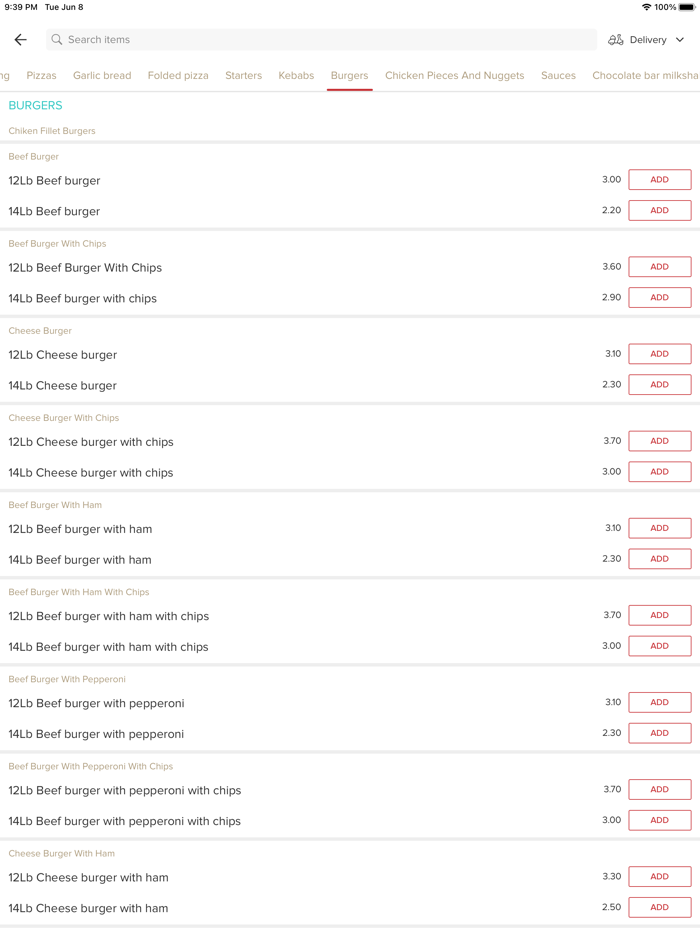This screenshot has width=700, height=934.
Task: Select the Kebabs tab
Action: point(296,75)
